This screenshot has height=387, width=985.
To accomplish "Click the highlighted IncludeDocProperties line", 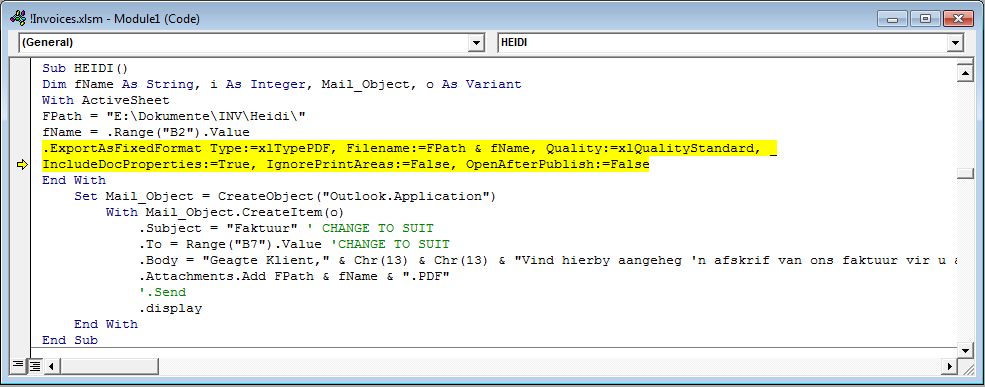I will [x=346, y=165].
